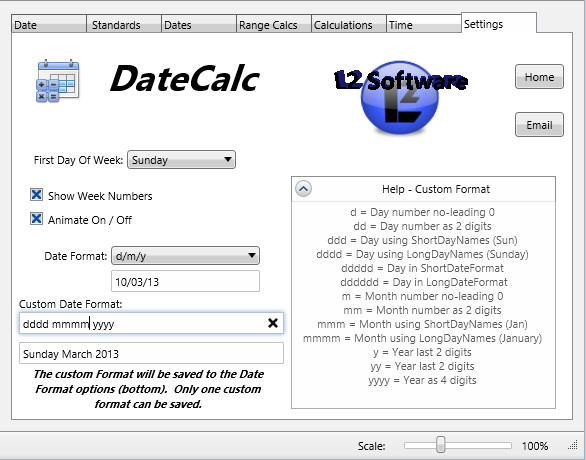Screen dimensions: 586x460
Task: Click the 'yy = Year last 2 digits' line
Action: pyautogui.click(x=422, y=366)
